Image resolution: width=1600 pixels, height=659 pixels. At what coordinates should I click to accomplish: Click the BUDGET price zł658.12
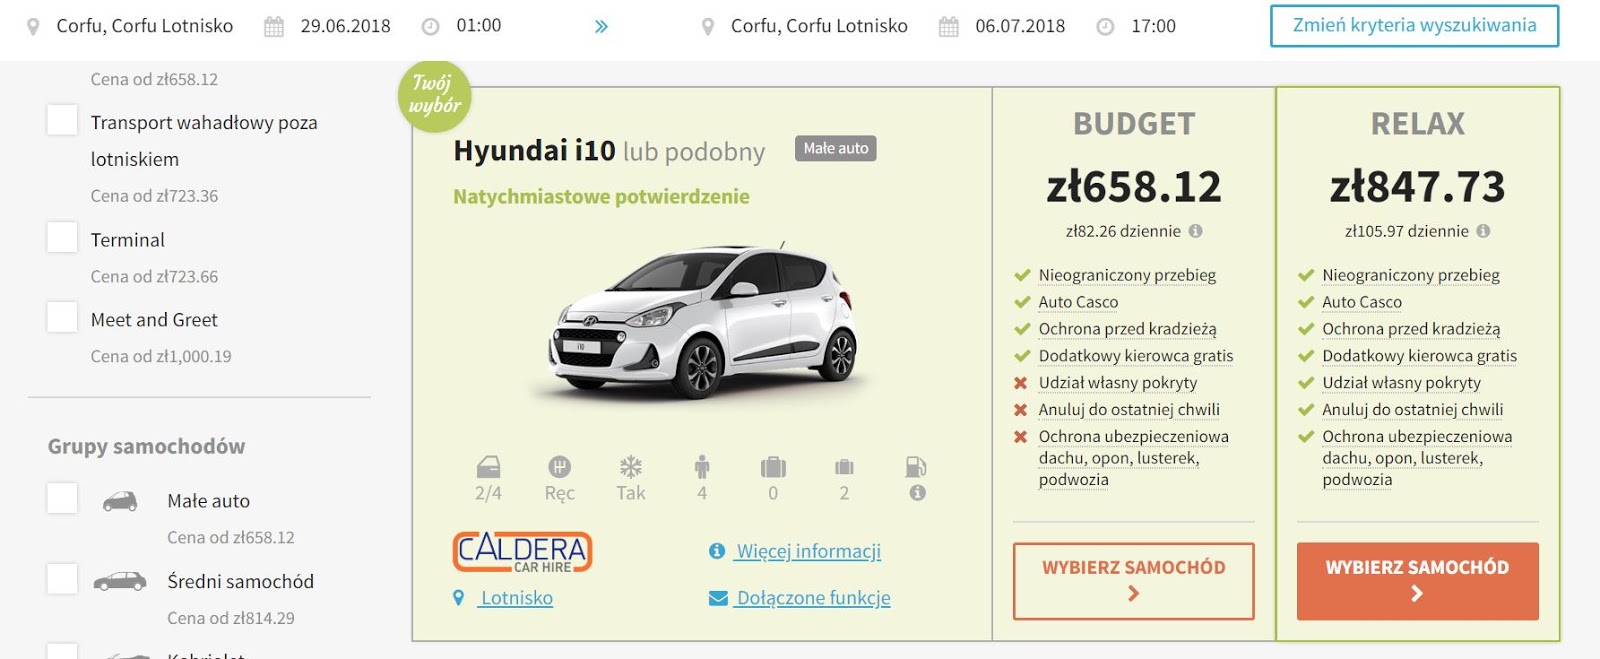[x=1134, y=187]
